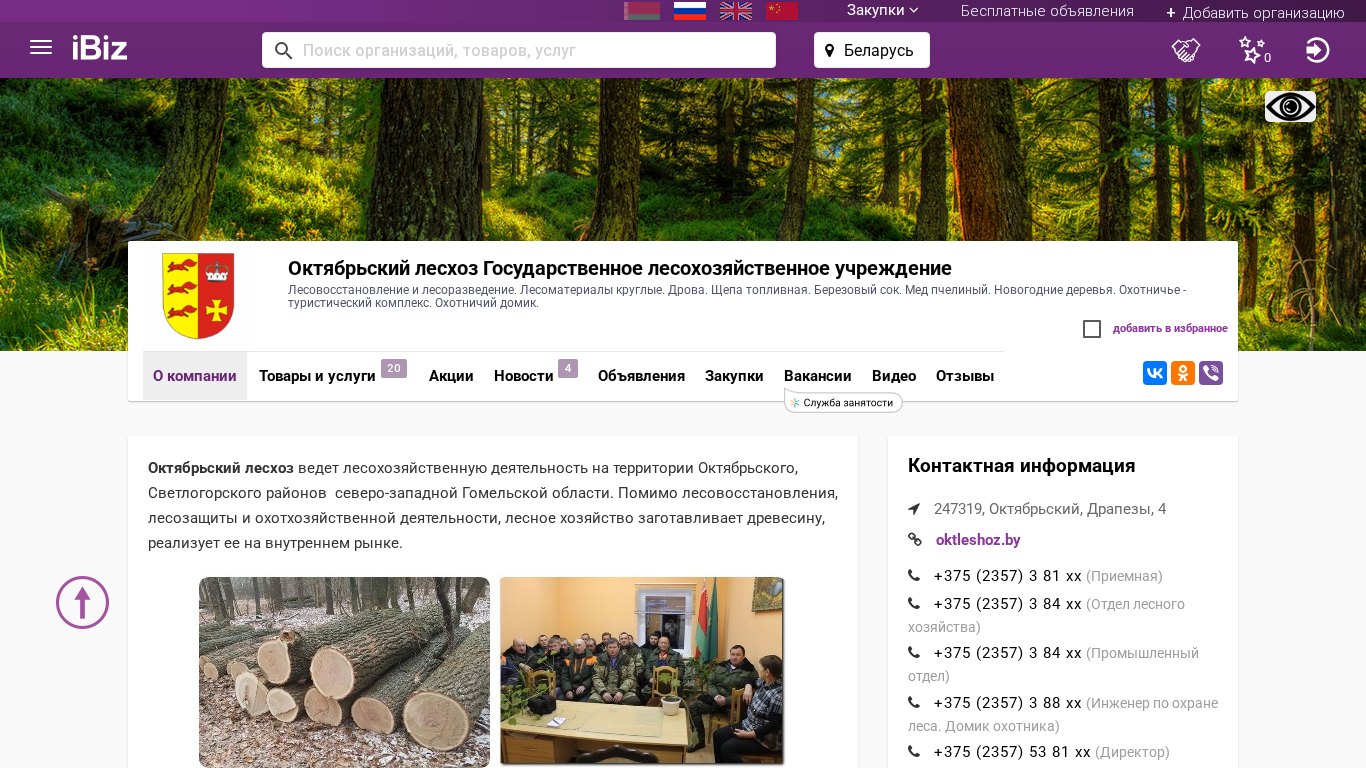This screenshot has width=1366, height=768.
Task: Switch to the Видео tab
Action: tap(894, 376)
